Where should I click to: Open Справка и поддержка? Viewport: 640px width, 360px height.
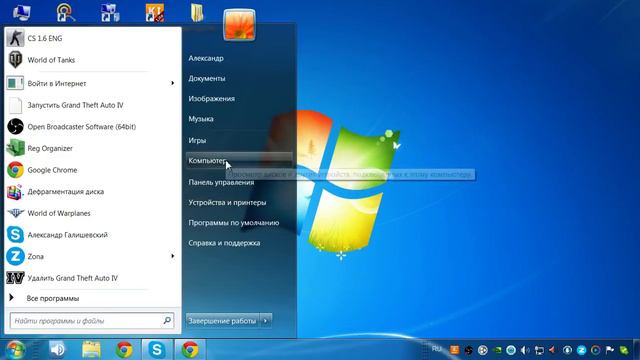click(x=224, y=243)
